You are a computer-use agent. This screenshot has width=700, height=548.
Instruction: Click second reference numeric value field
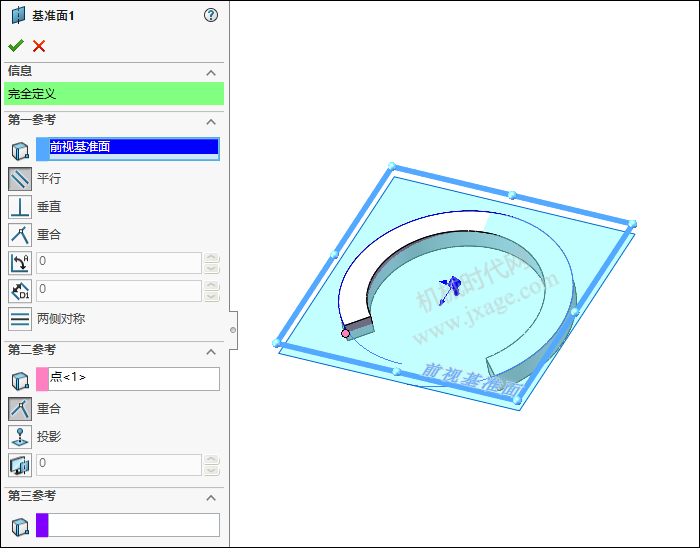(x=119, y=465)
